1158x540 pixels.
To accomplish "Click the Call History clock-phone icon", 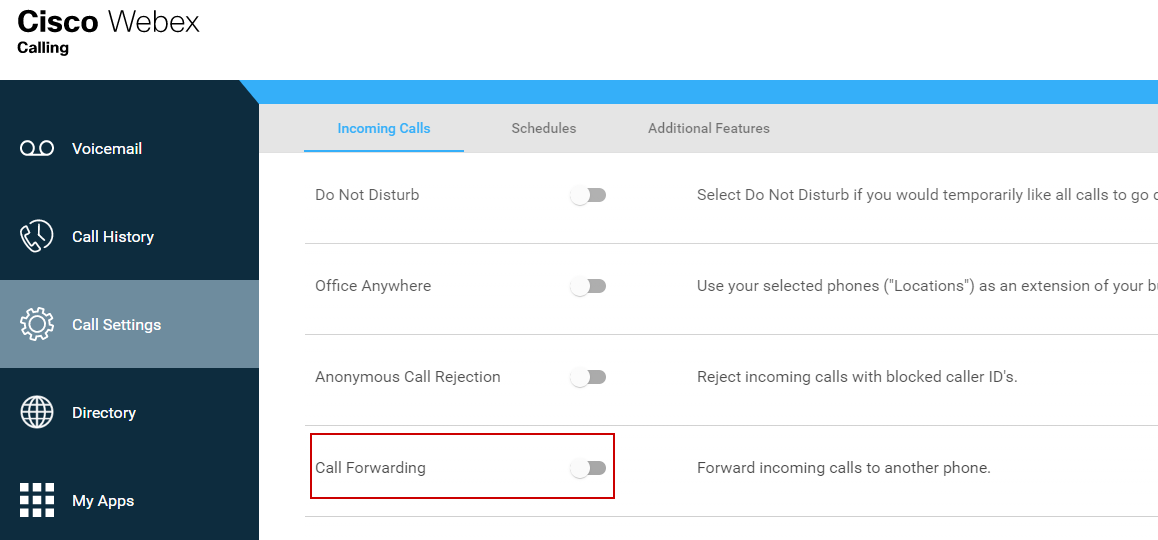I will (37, 237).
